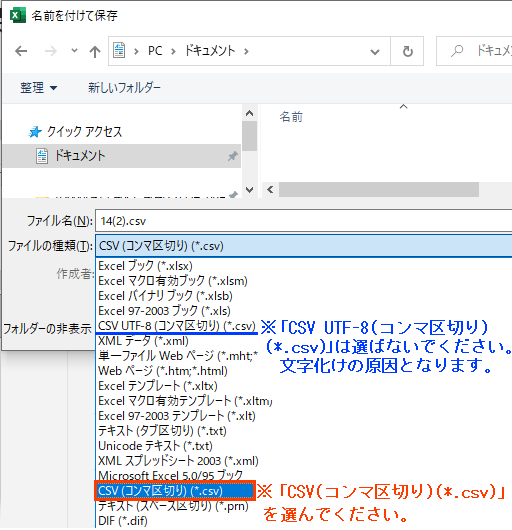Viewport: 512px width, 530px height.
Task: Focus the ドキュメント search box
Action: [474, 51]
